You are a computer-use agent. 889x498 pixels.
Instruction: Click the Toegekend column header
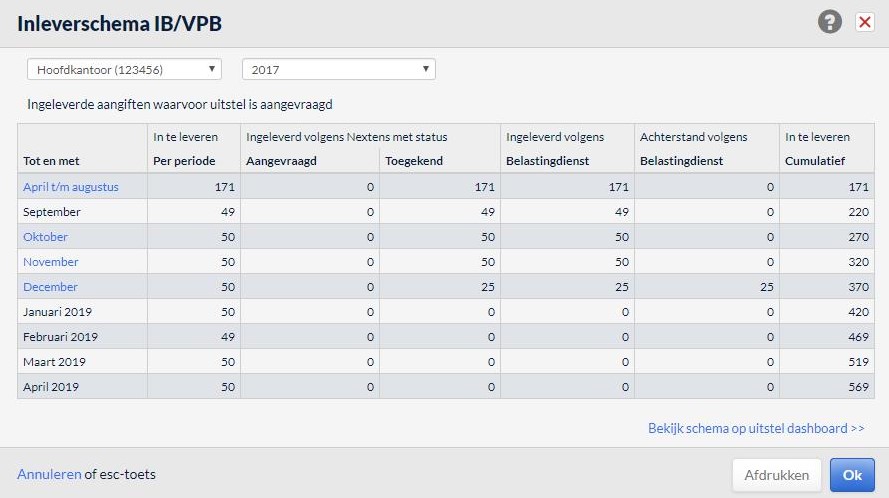point(414,161)
